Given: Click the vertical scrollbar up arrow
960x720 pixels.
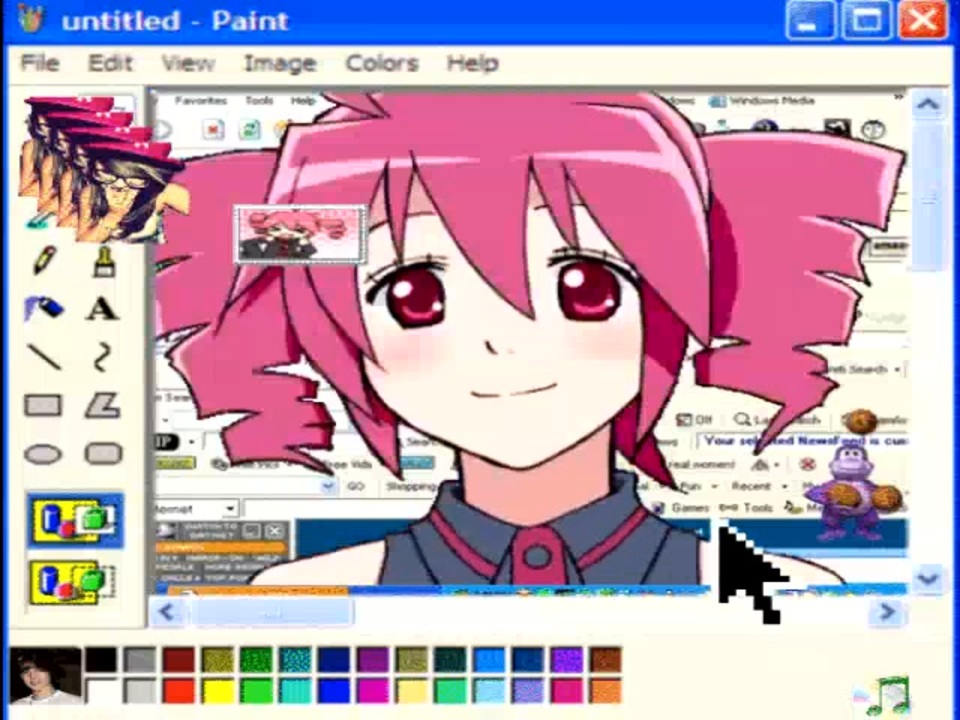Looking at the screenshot, I should click(928, 104).
